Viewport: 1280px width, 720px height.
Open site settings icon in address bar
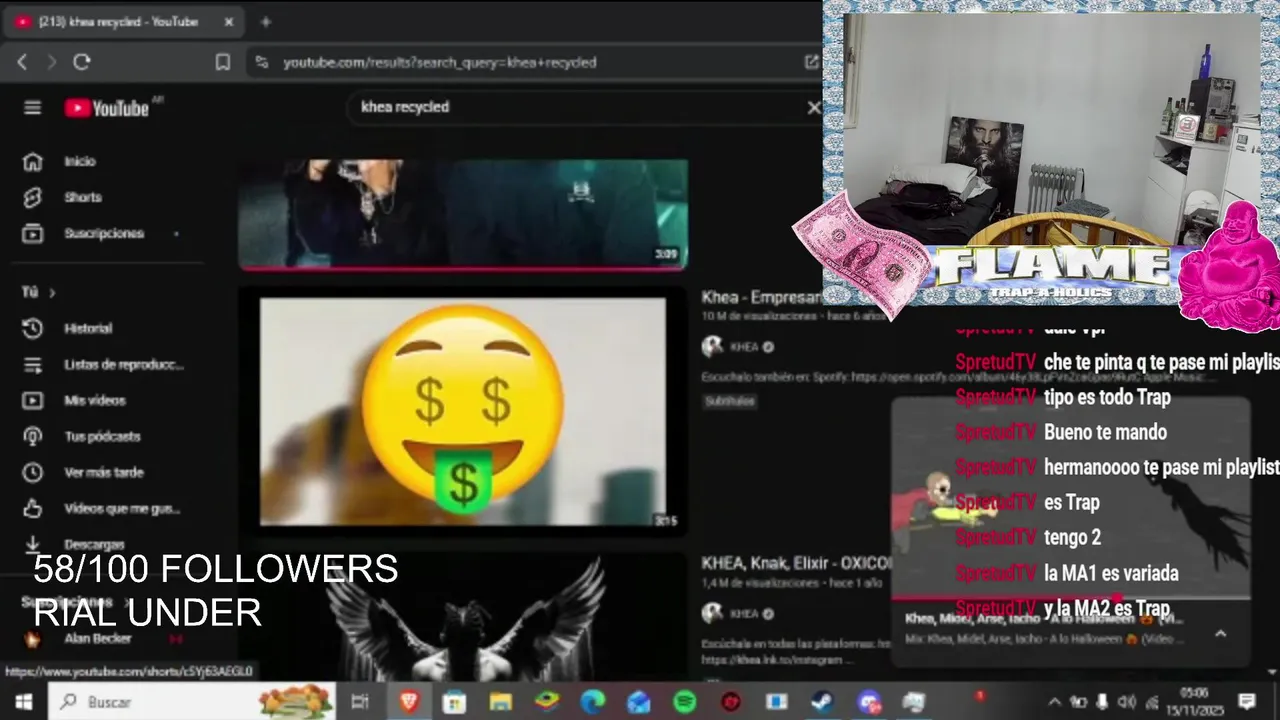262,62
